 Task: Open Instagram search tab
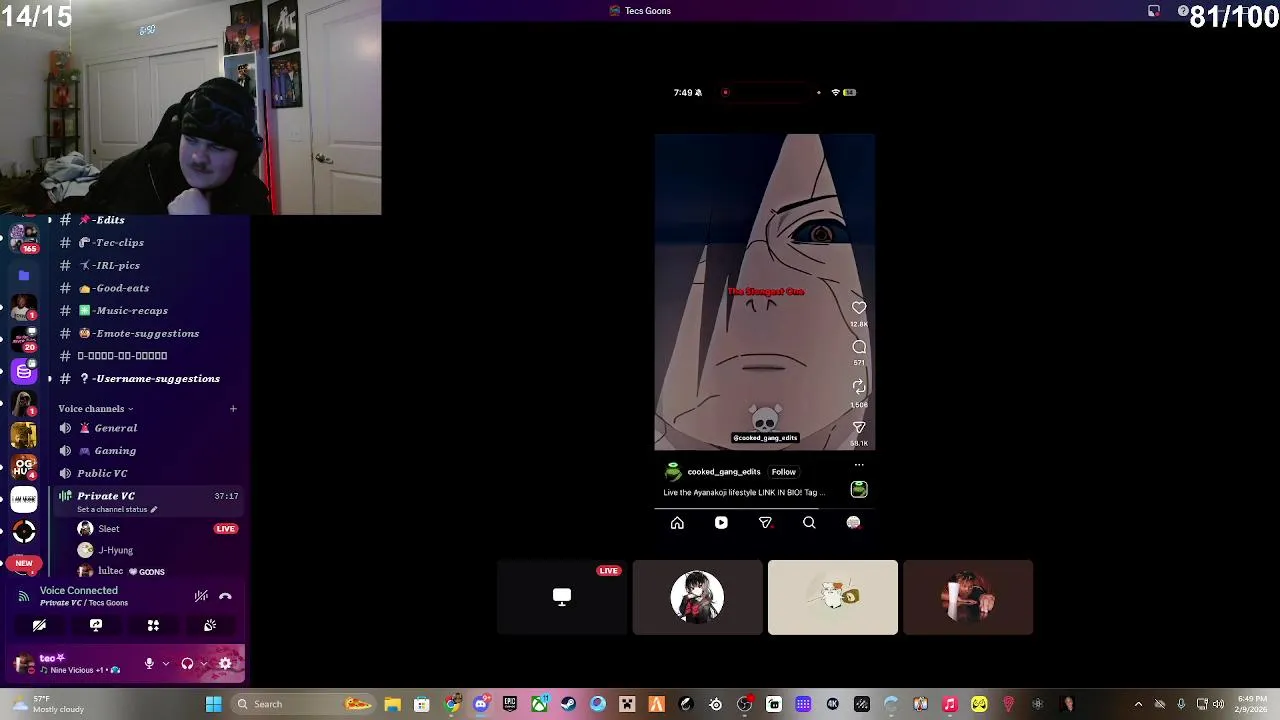pyautogui.click(x=809, y=523)
